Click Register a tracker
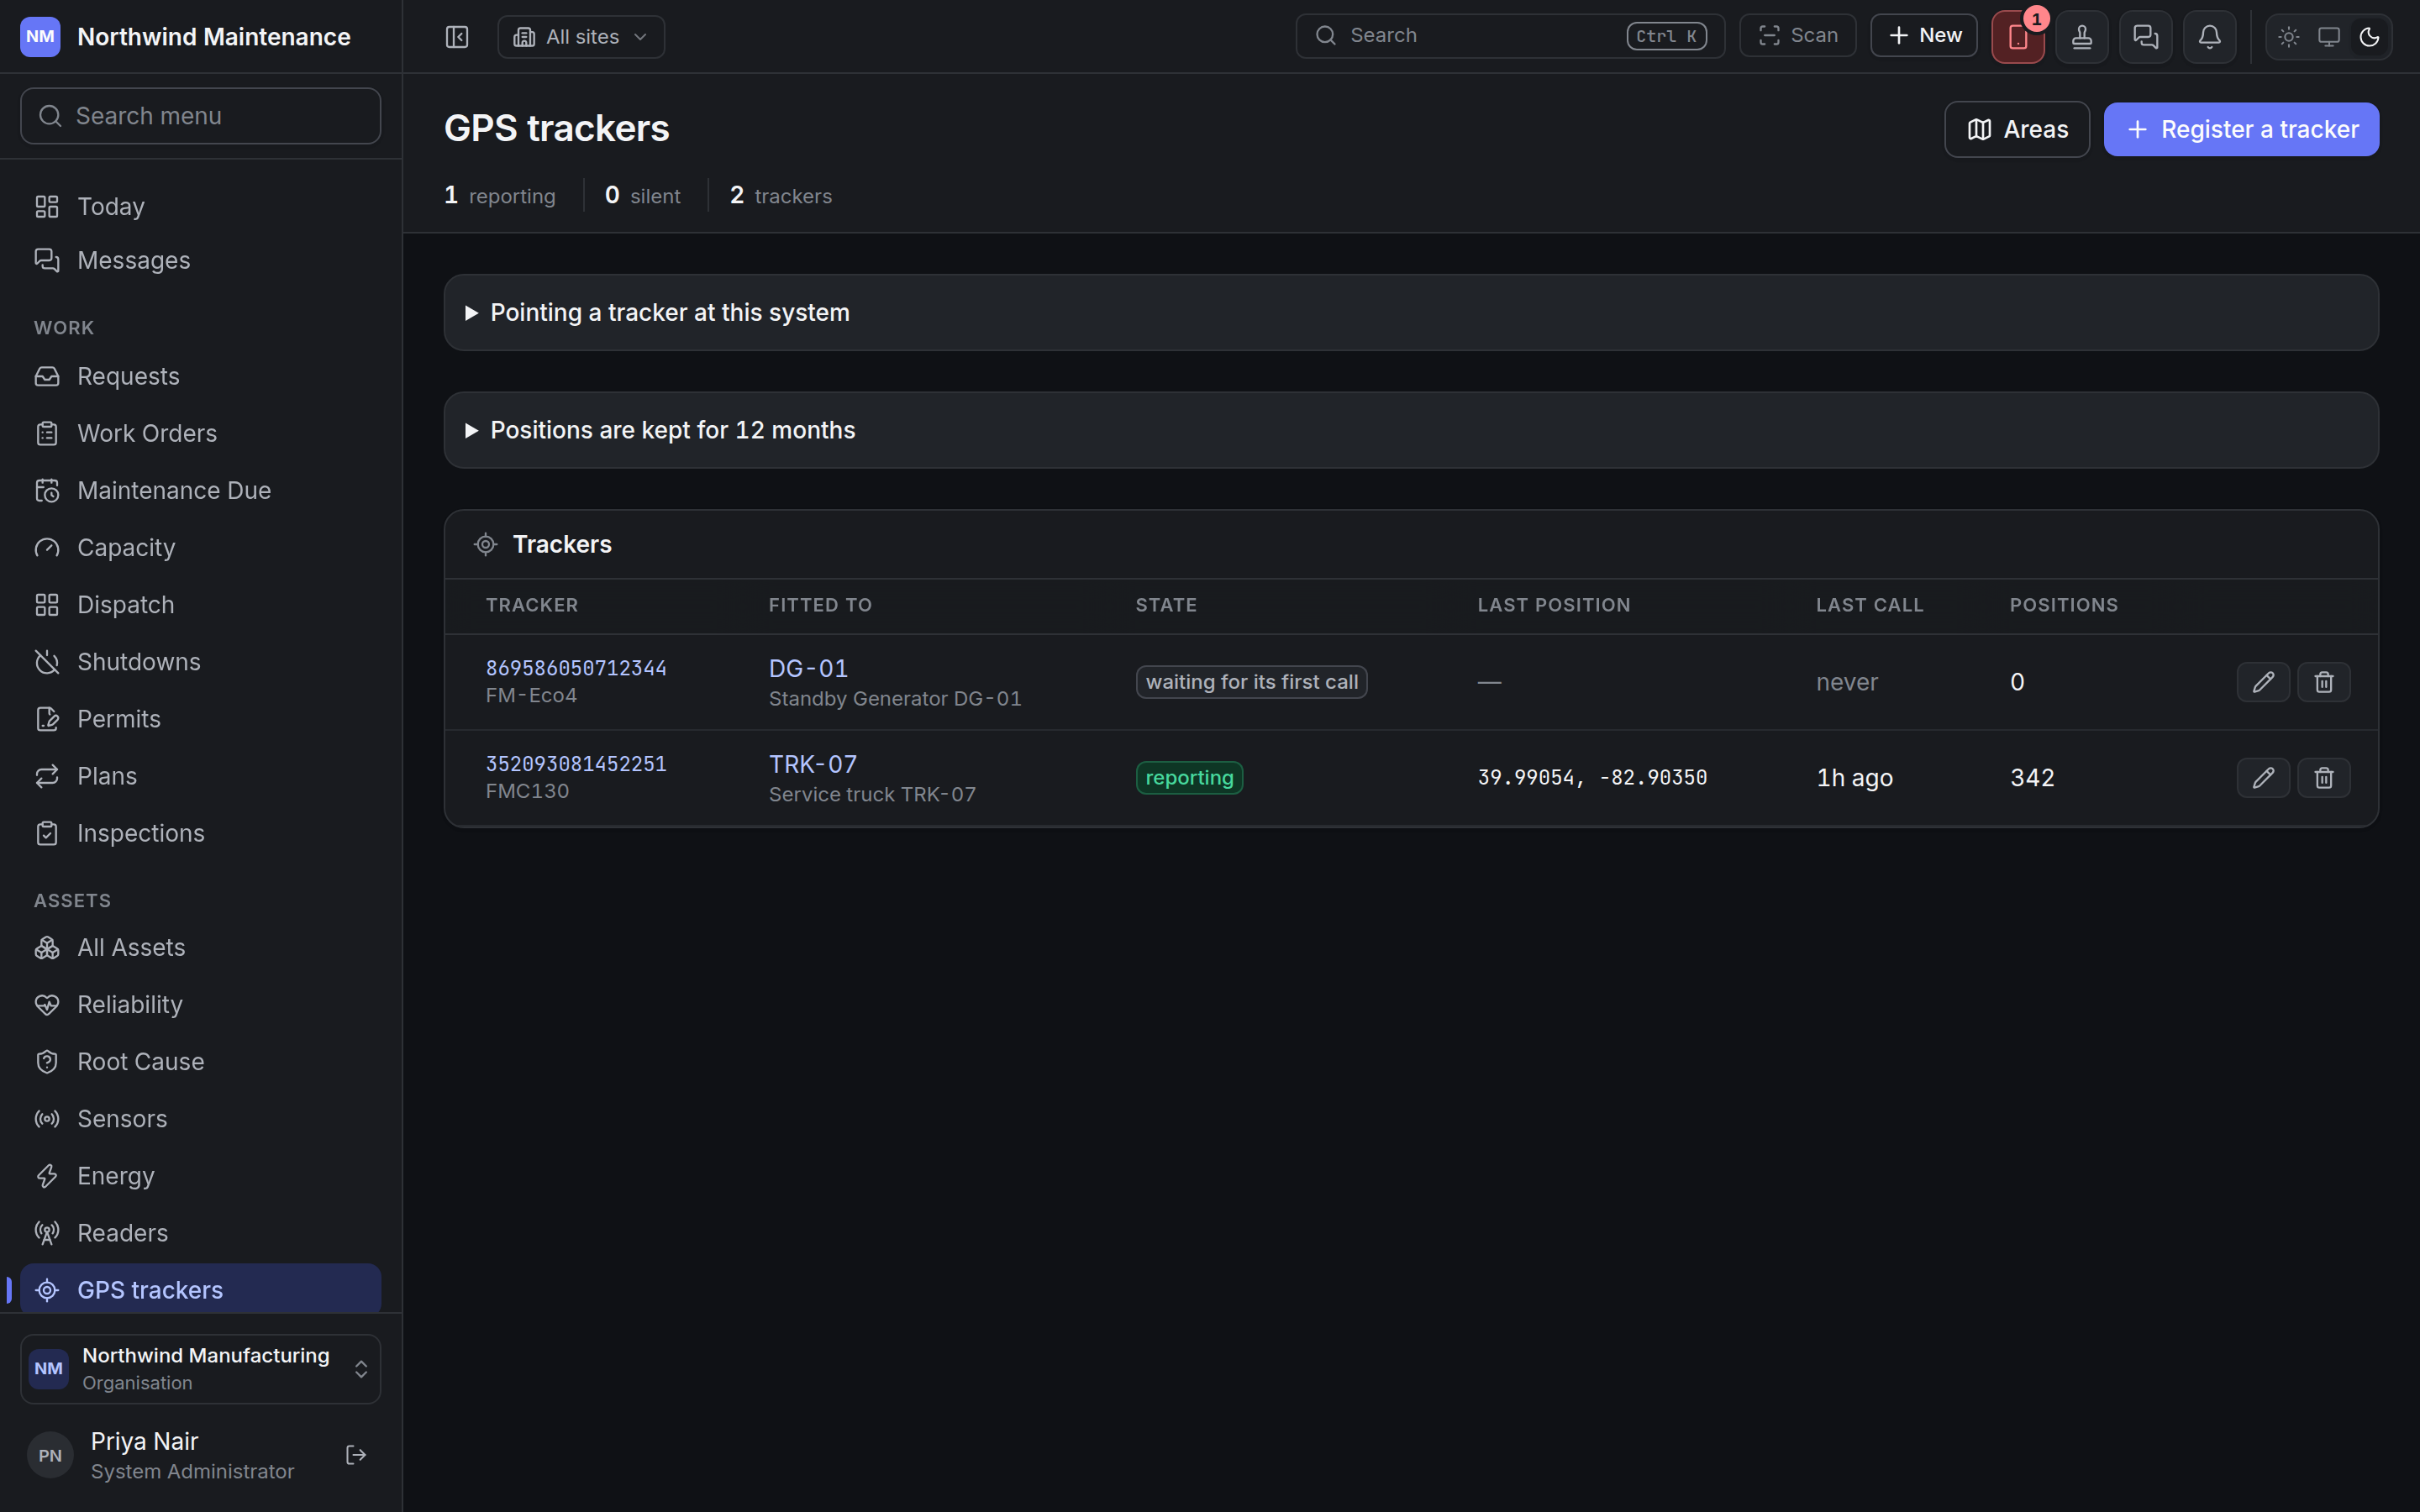This screenshot has width=2420, height=1512. point(2241,129)
